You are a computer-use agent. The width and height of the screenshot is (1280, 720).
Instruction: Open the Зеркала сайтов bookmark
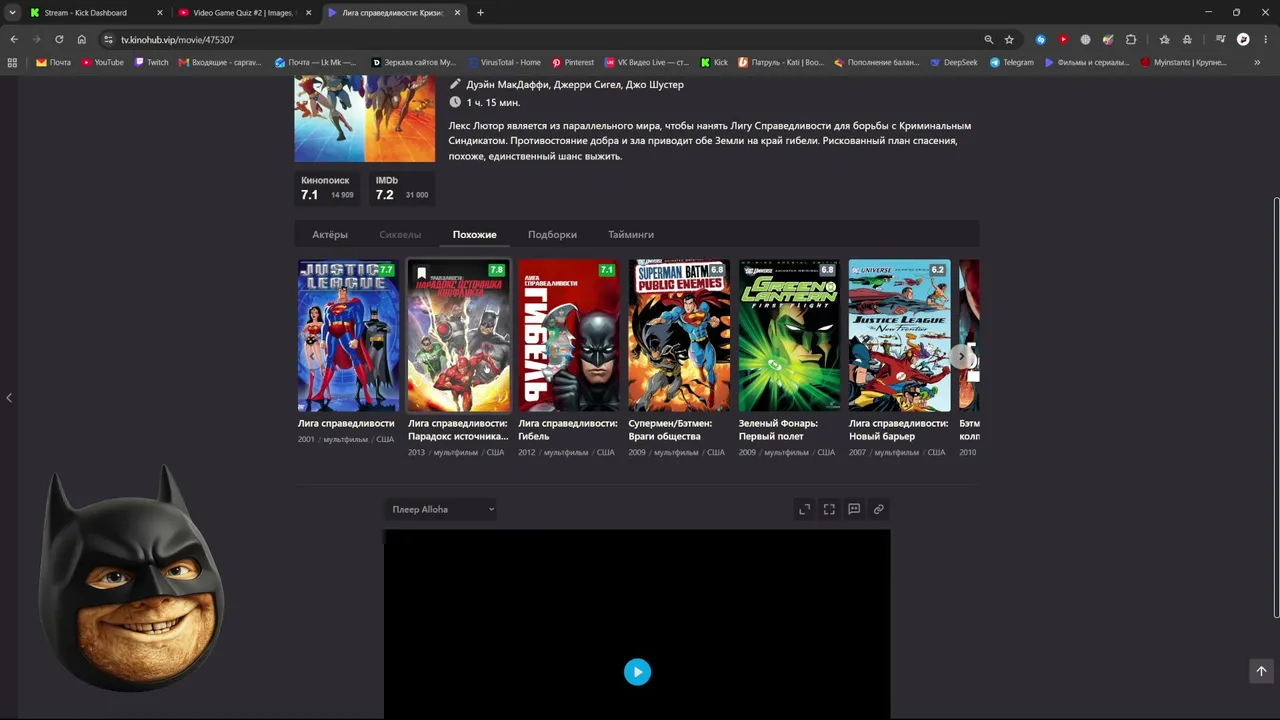point(414,62)
